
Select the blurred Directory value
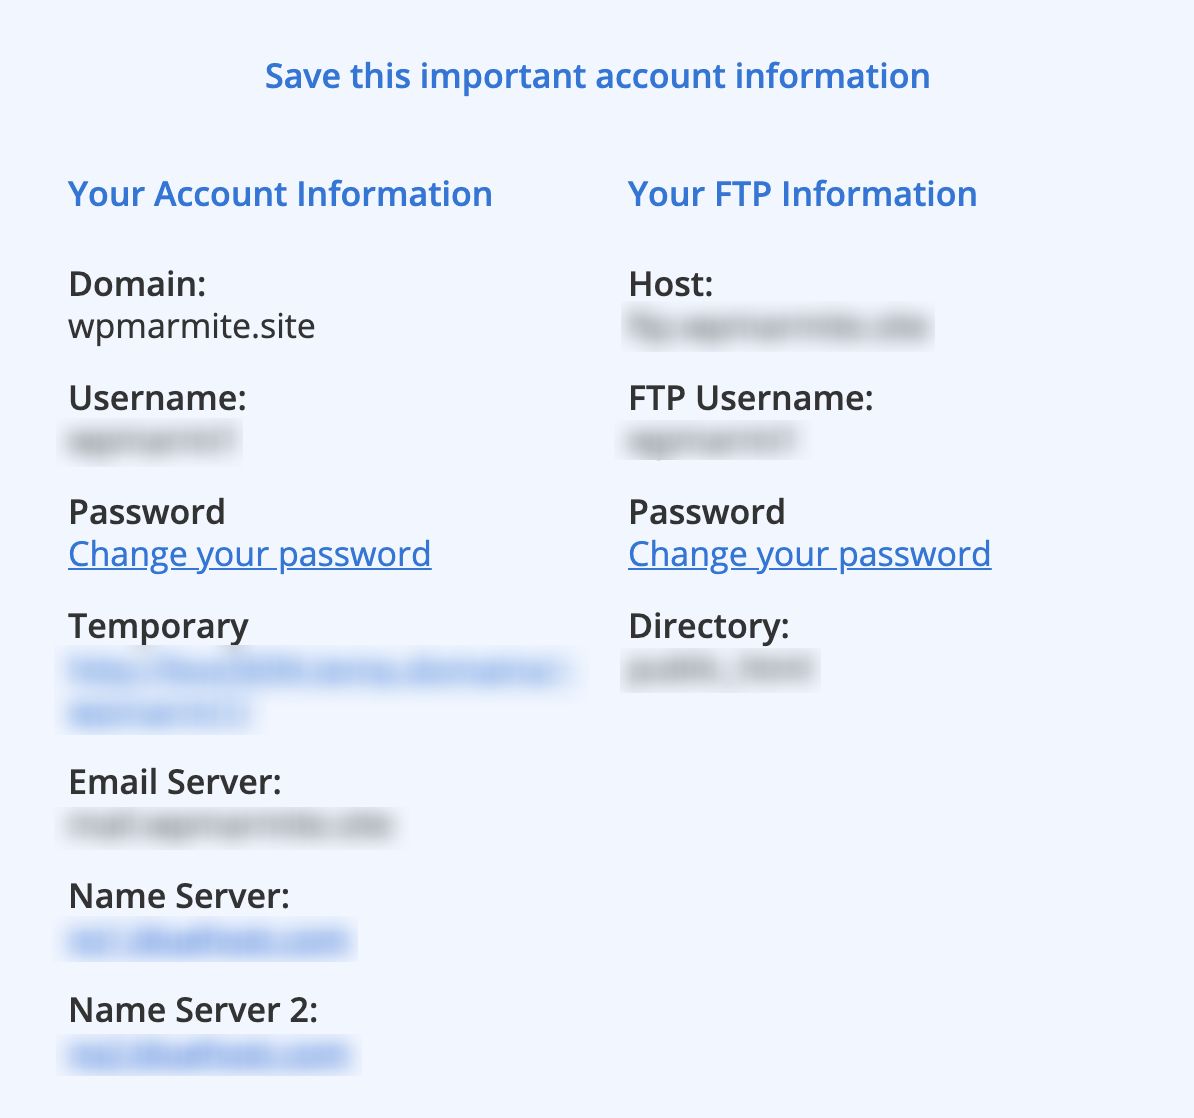[x=719, y=669]
